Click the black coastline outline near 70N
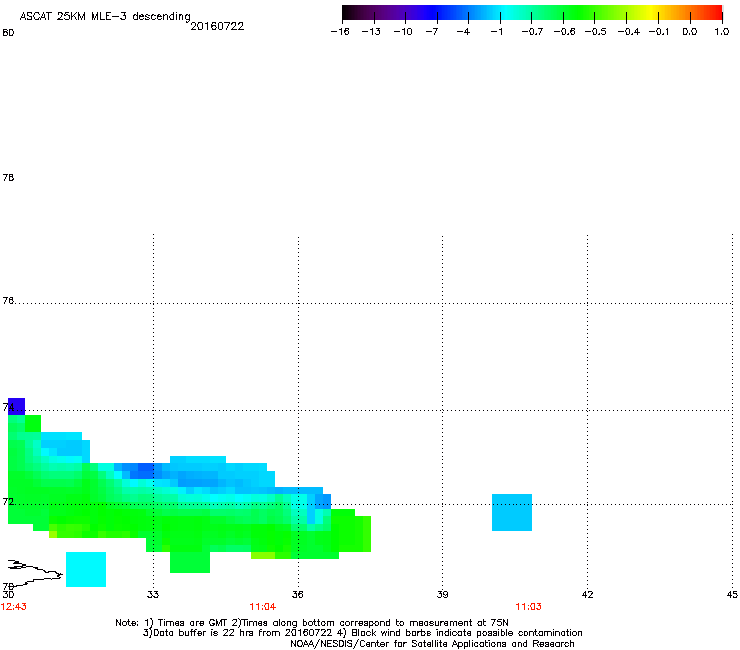Screen dimensions: 740x650 pyautogui.click(x=35, y=572)
